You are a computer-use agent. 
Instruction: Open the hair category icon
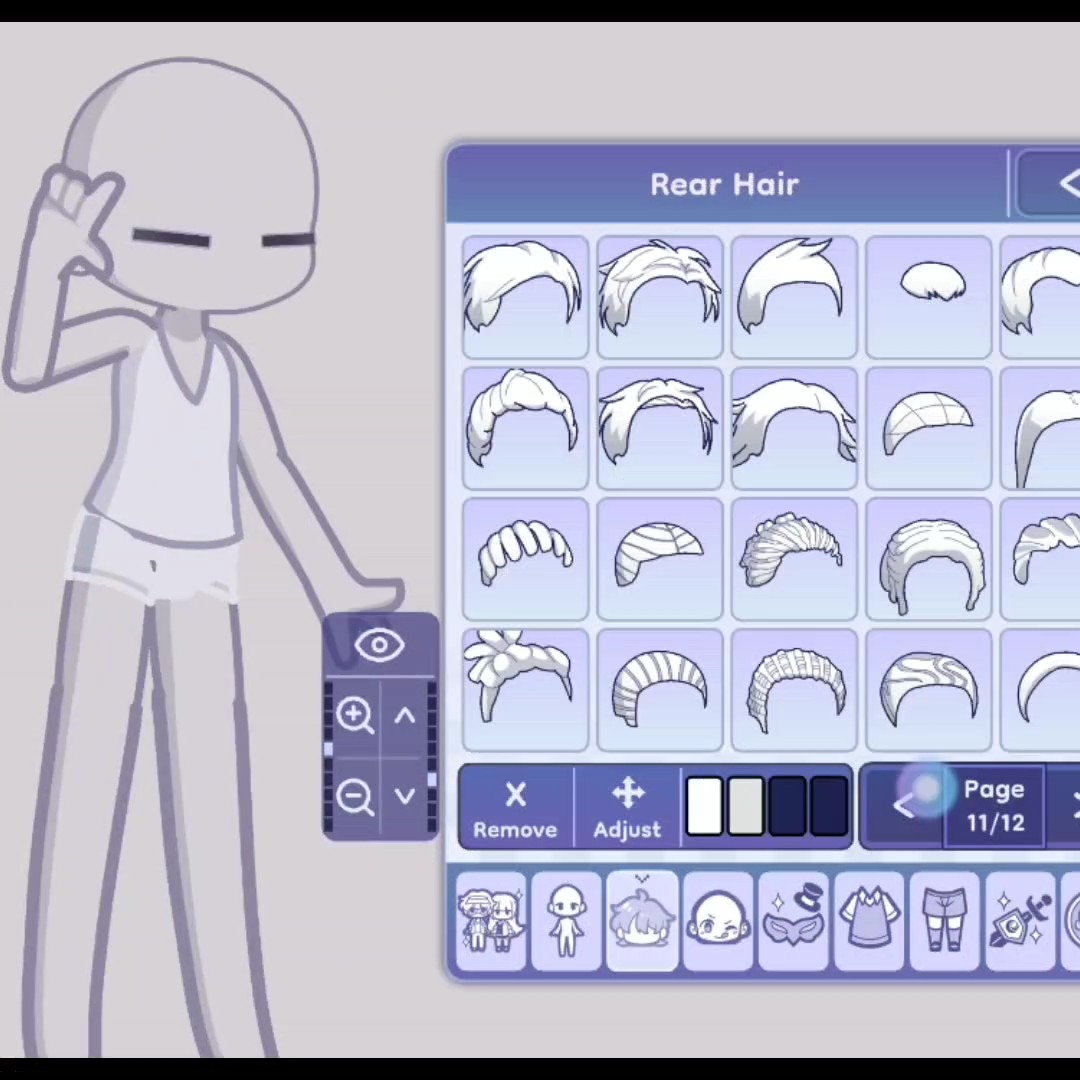(x=642, y=921)
